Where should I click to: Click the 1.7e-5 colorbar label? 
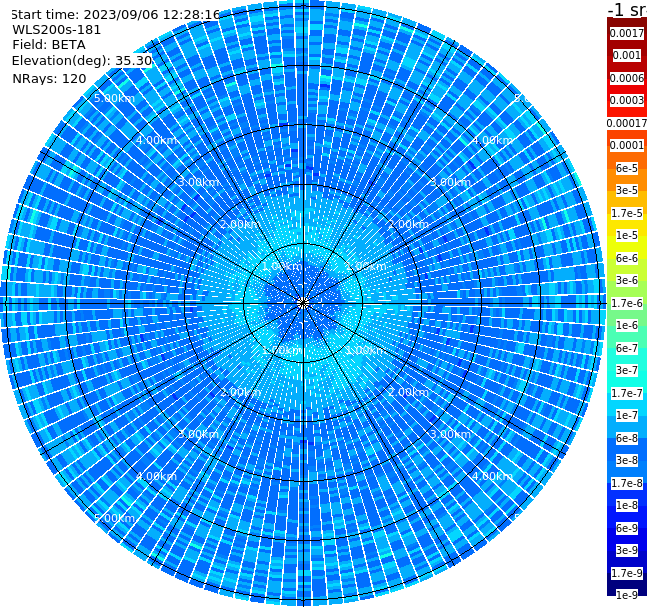(x=627, y=213)
